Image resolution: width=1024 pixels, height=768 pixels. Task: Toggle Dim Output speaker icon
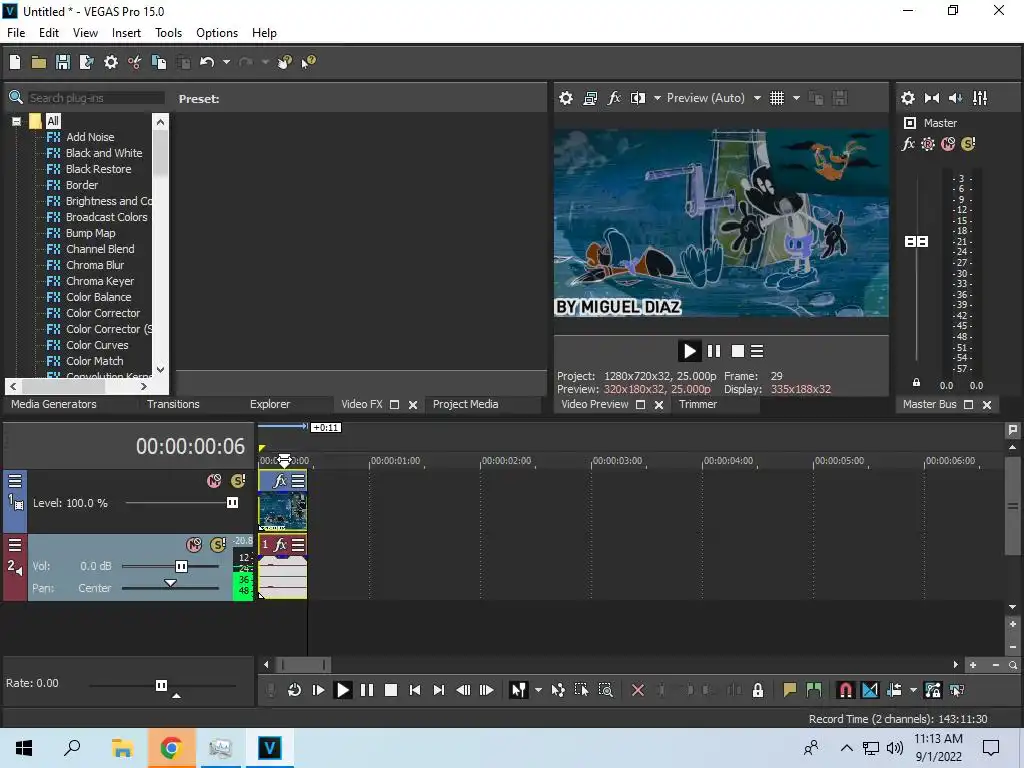[x=955, y=98]
